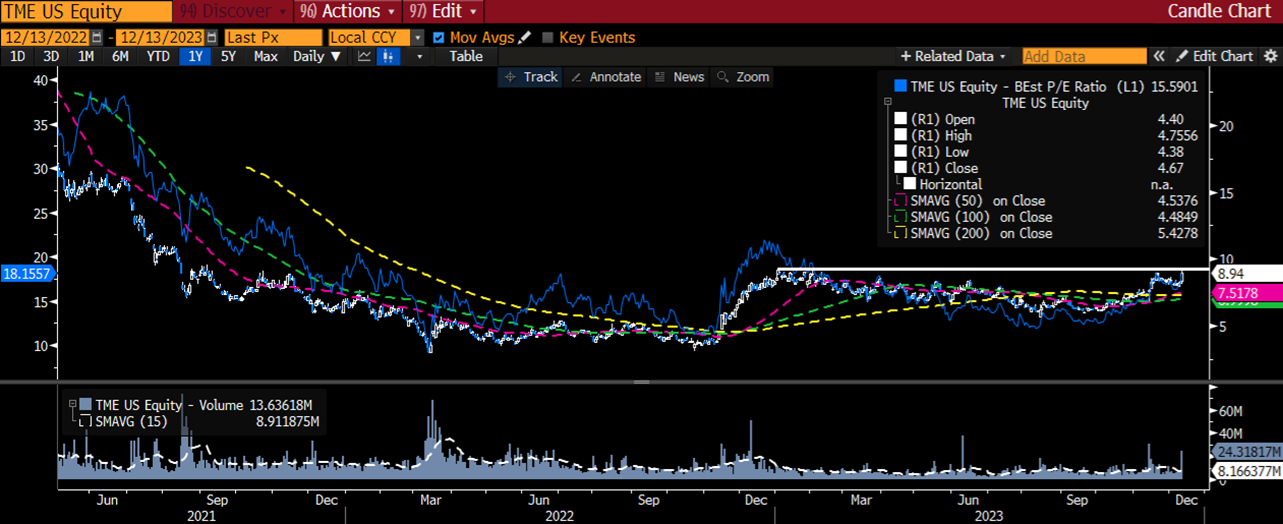
Task: Open the Edit menu
Action: click(x=445, y=11)
